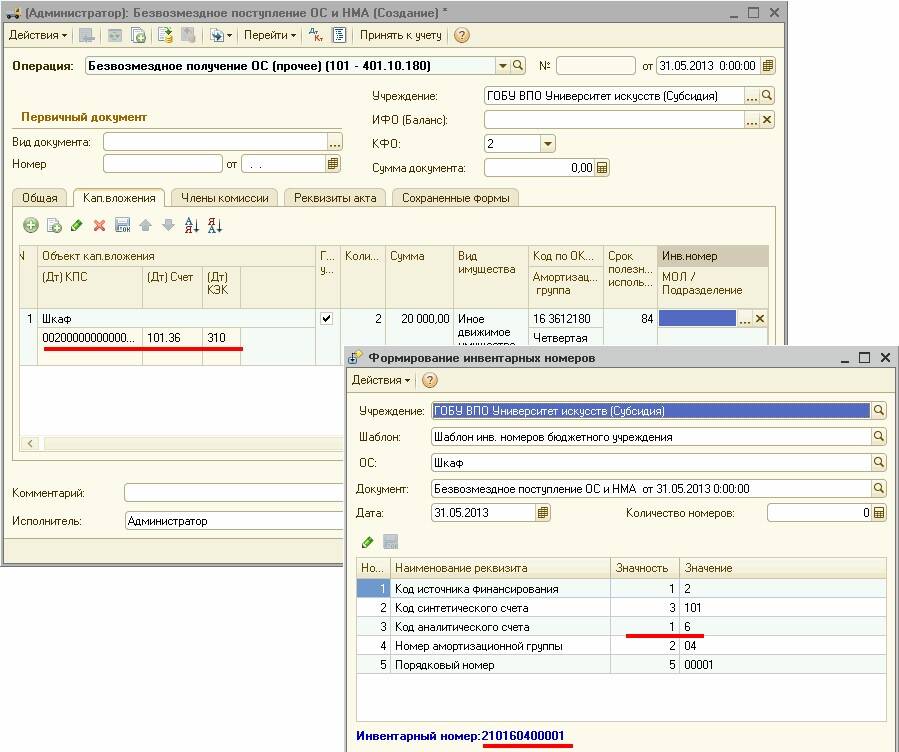Click the 310 КЭК cell

[221, 338]
